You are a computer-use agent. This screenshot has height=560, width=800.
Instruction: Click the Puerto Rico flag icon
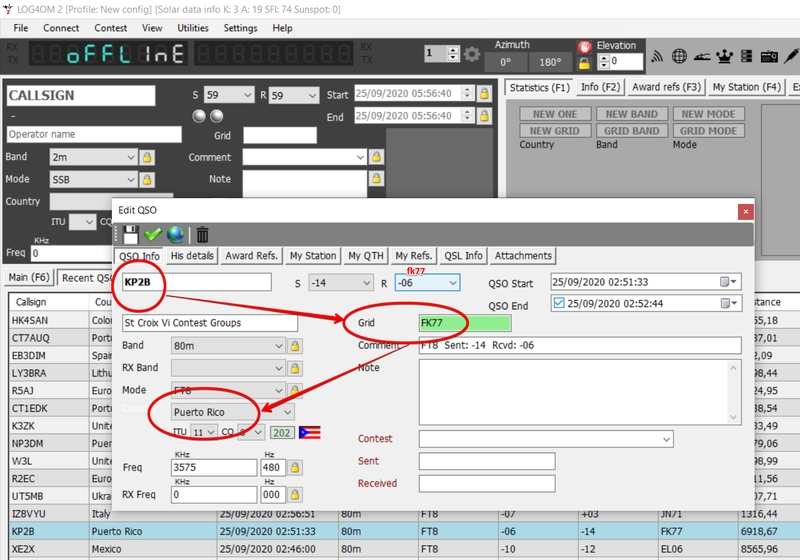[310, 432]
